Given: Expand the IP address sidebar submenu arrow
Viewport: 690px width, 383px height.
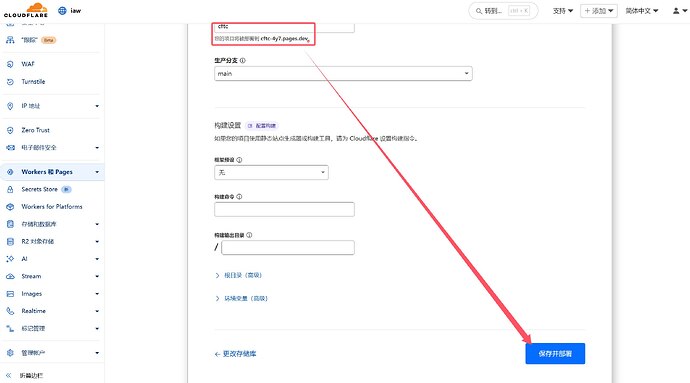Looking at the screenshot, I should (x=97, y=106).
